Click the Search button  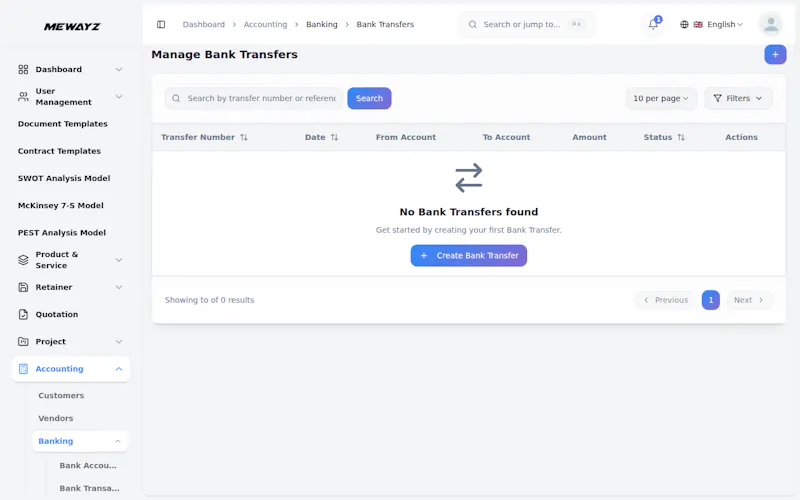(x=369, y=98)
